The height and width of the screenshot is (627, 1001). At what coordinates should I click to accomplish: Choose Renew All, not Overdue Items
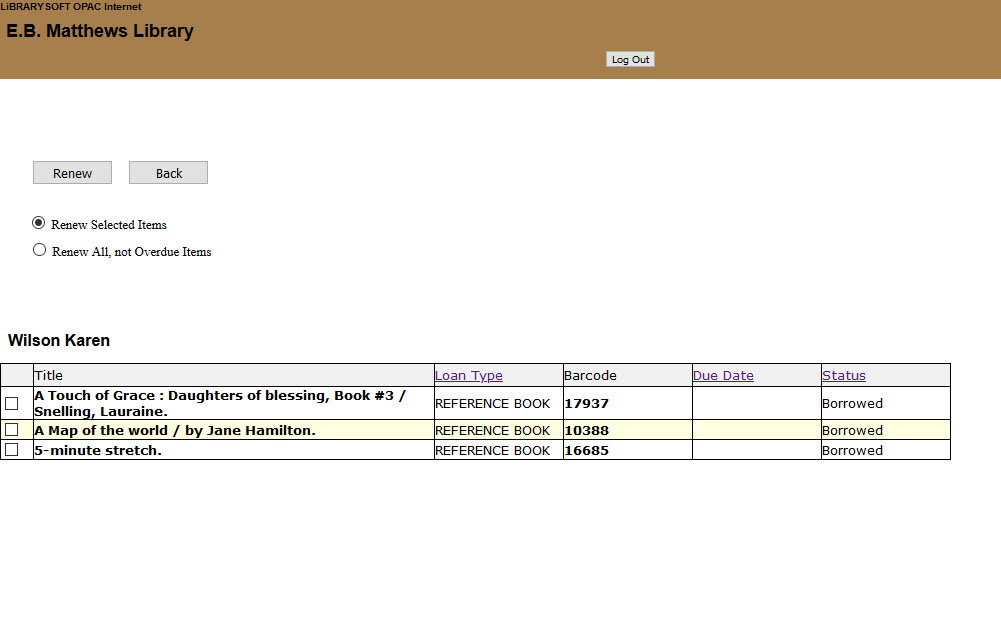pyautogui.click(x=39, y=250)
